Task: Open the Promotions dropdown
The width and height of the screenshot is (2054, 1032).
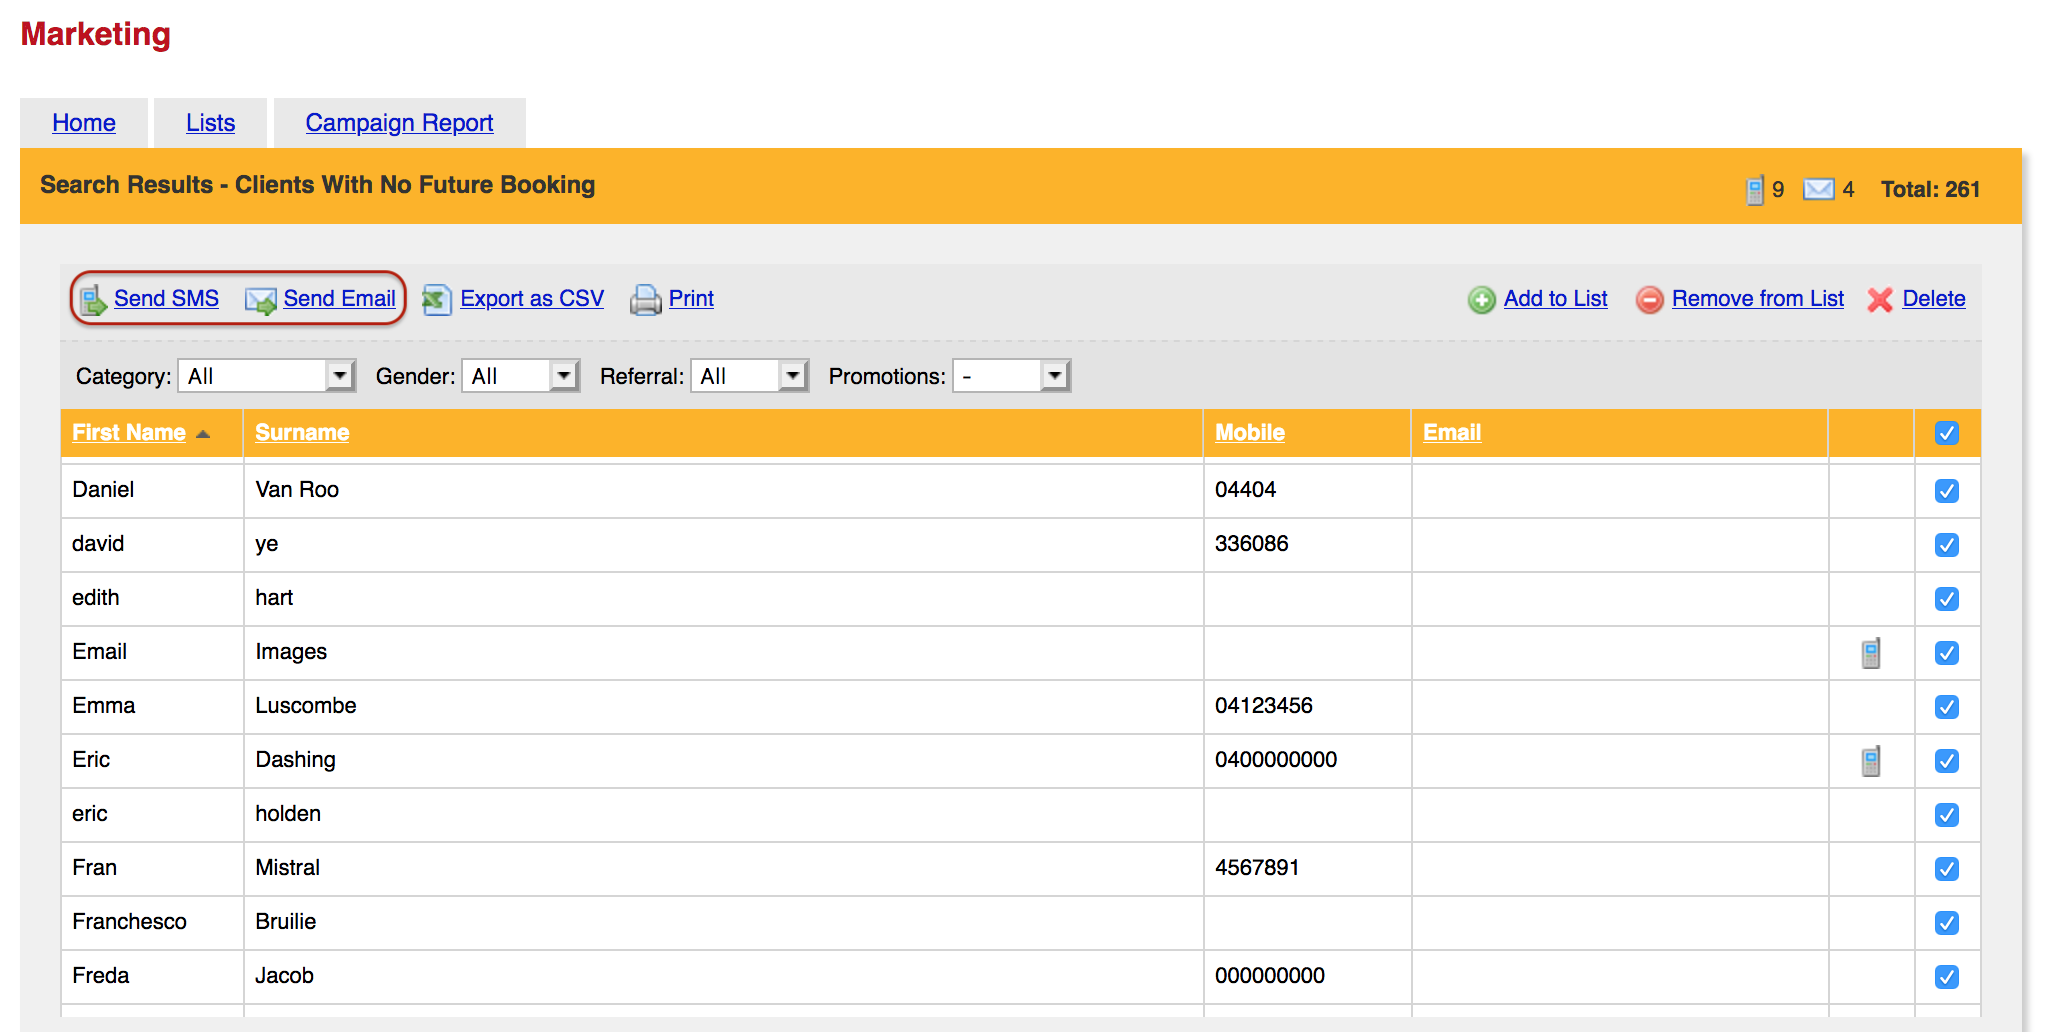Action: click(1012, 376)
